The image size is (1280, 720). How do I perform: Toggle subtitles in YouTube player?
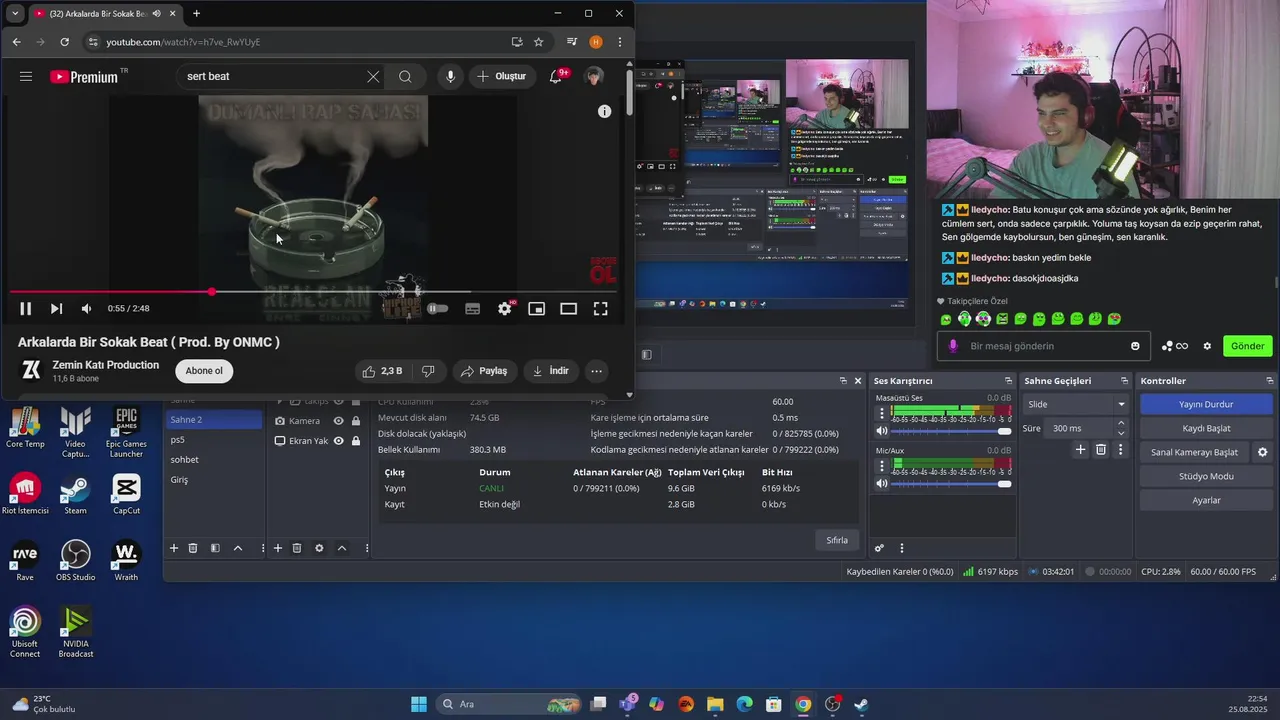[472, 309]
